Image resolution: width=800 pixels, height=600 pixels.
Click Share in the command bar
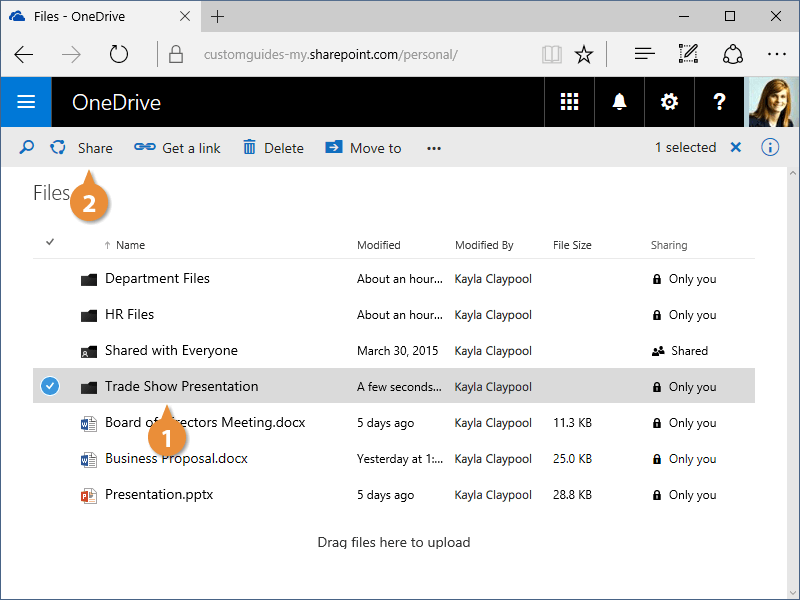pos(83,148)
